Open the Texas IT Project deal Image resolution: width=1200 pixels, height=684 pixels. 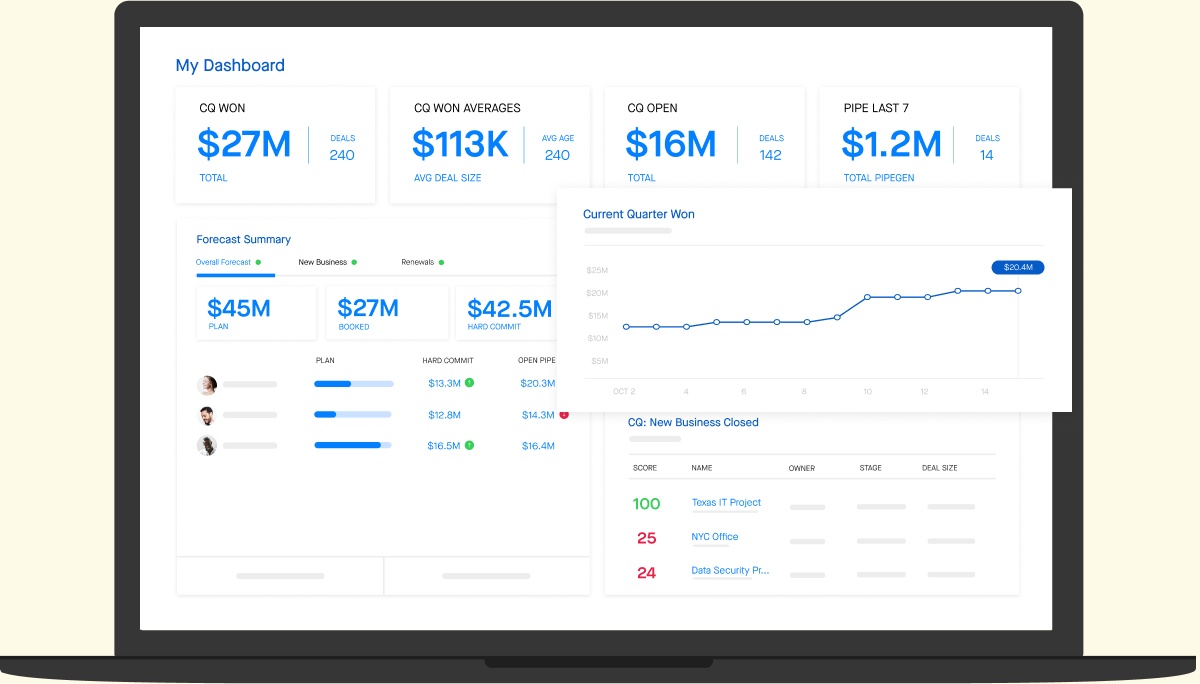point(726,503)
